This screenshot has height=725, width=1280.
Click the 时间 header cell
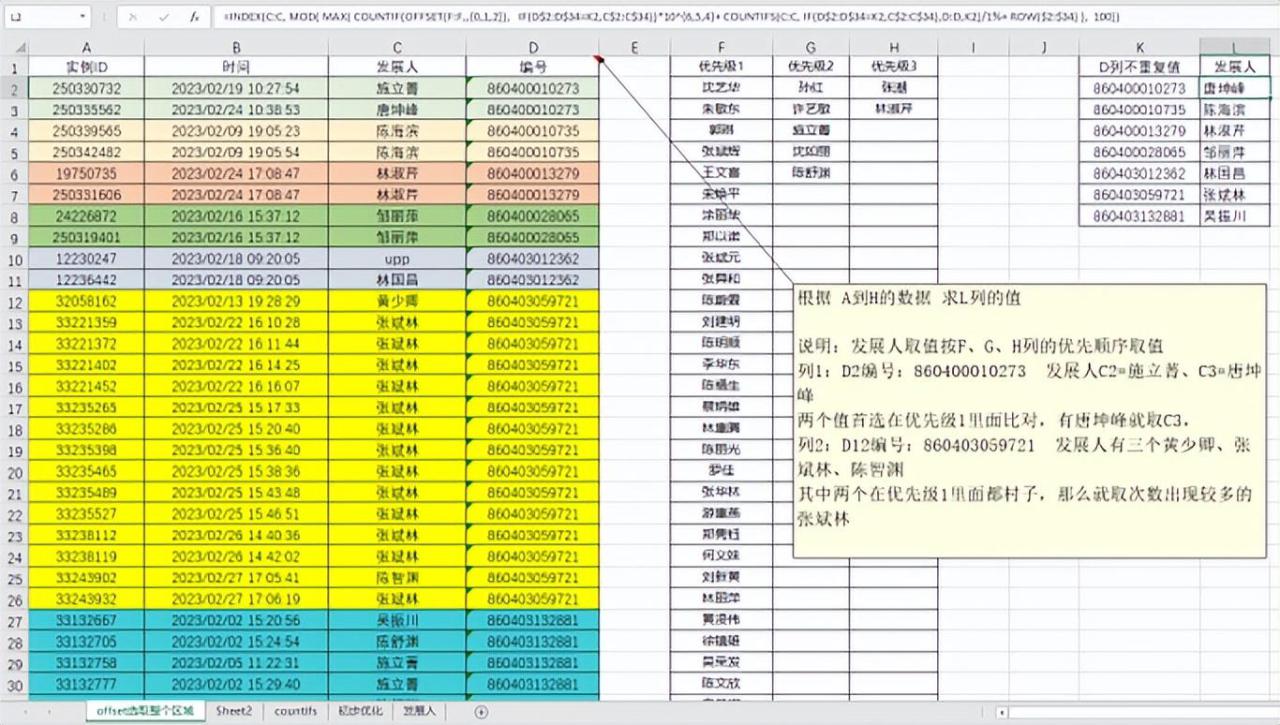pyautogui.click(x=236, y=67)
